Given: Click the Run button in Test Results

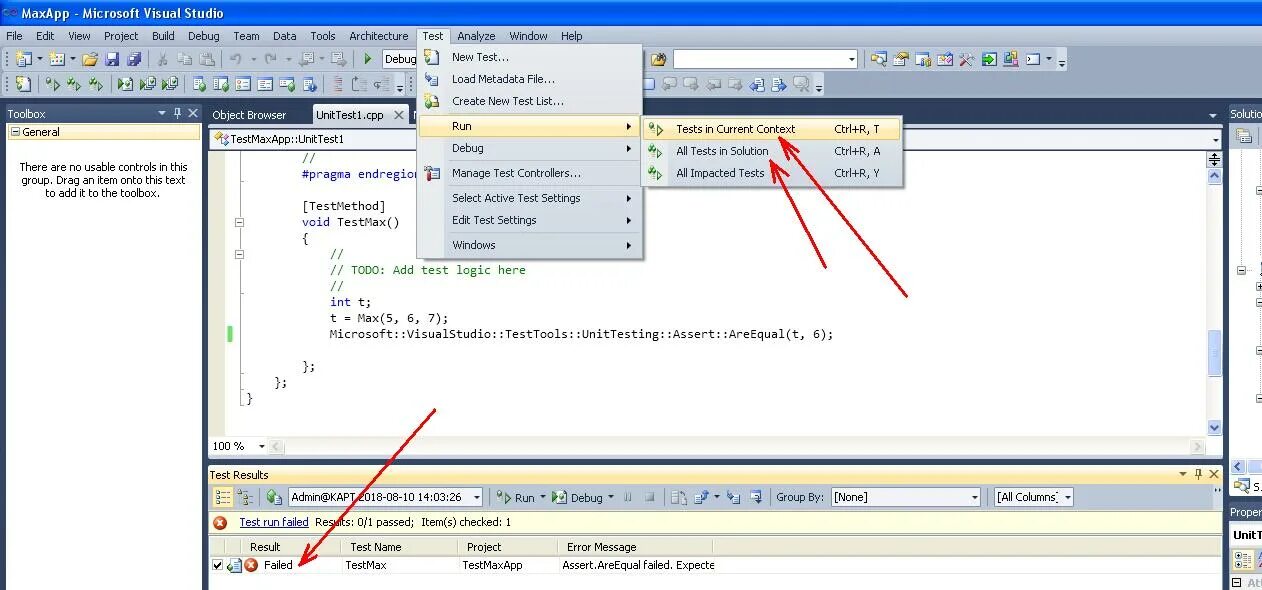Looking at the screenshot, I should point(515,497).
